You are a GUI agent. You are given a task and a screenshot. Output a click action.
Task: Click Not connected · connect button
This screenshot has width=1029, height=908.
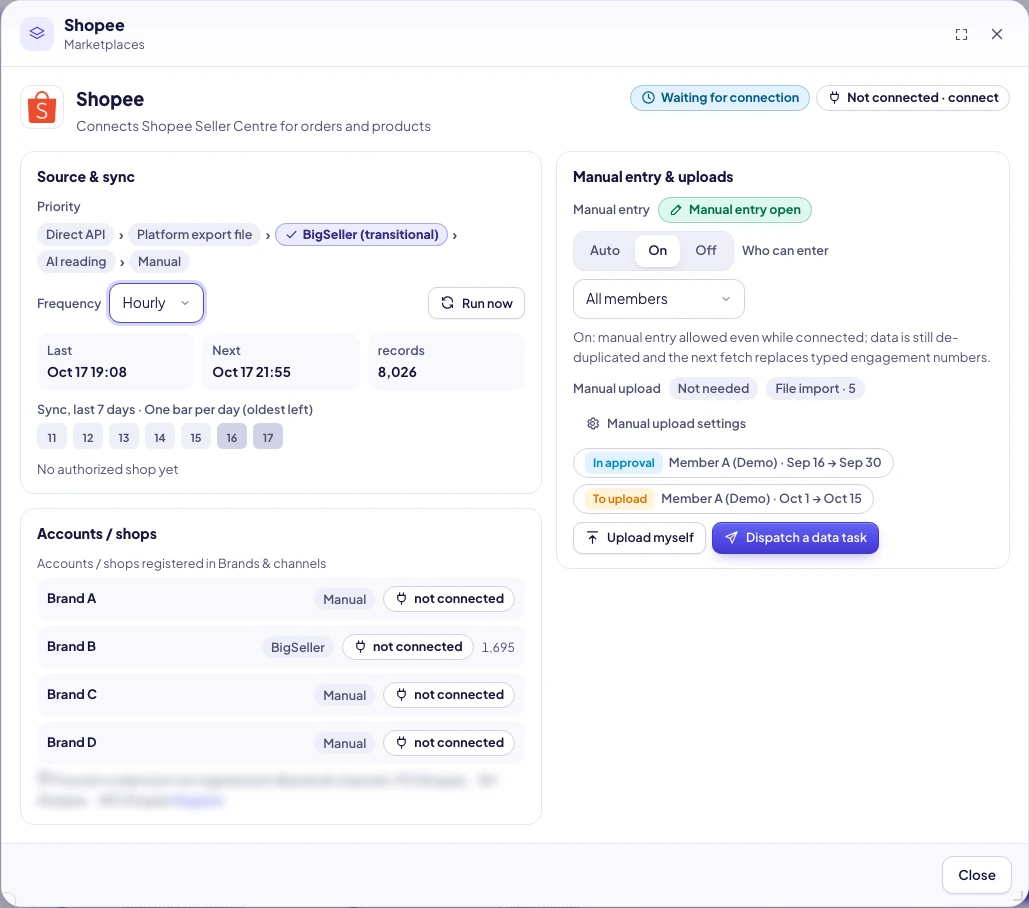point(913,98)
